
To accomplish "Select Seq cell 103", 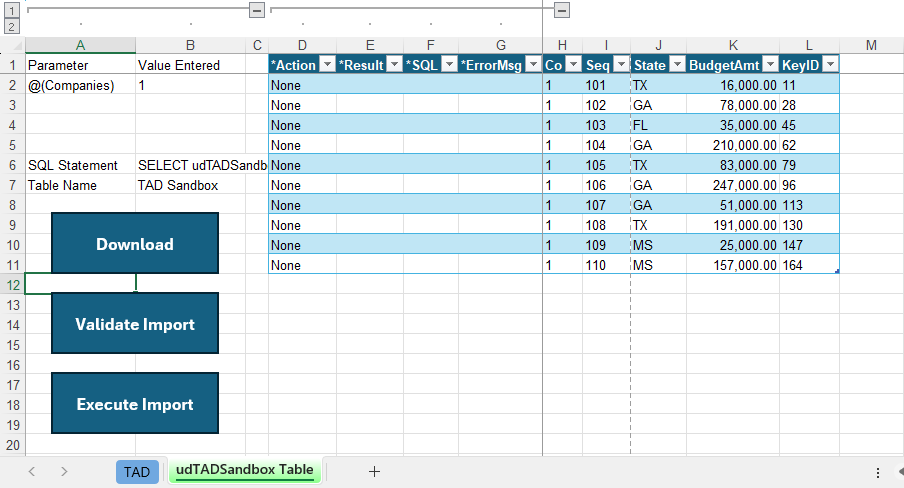I will click(x=607, y=125).
